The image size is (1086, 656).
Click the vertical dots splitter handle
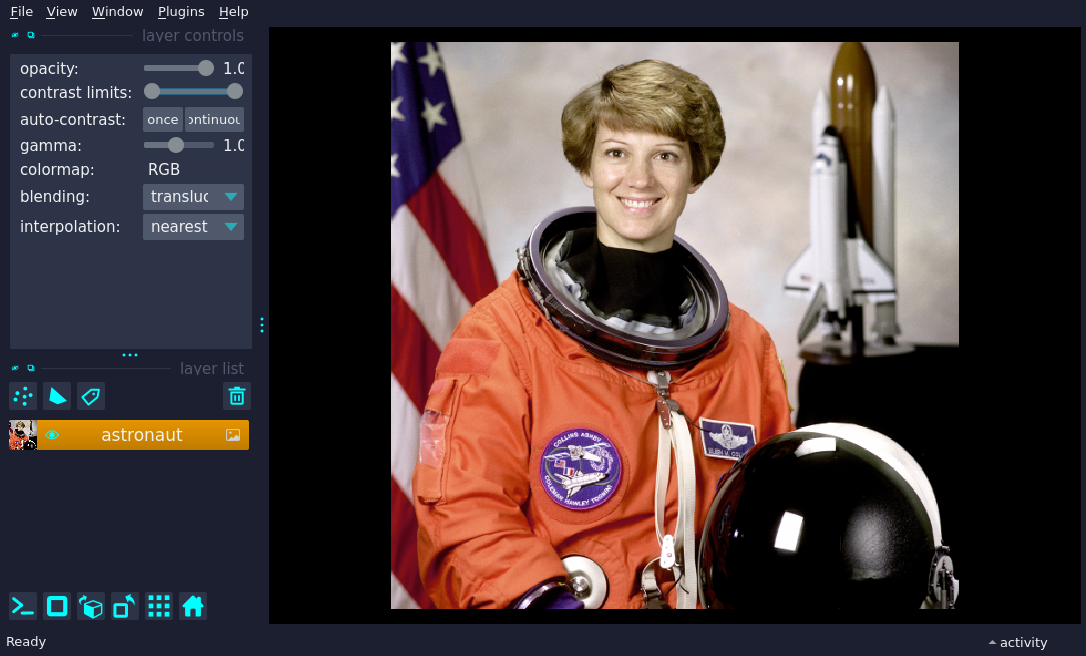[x=262, y=325]
